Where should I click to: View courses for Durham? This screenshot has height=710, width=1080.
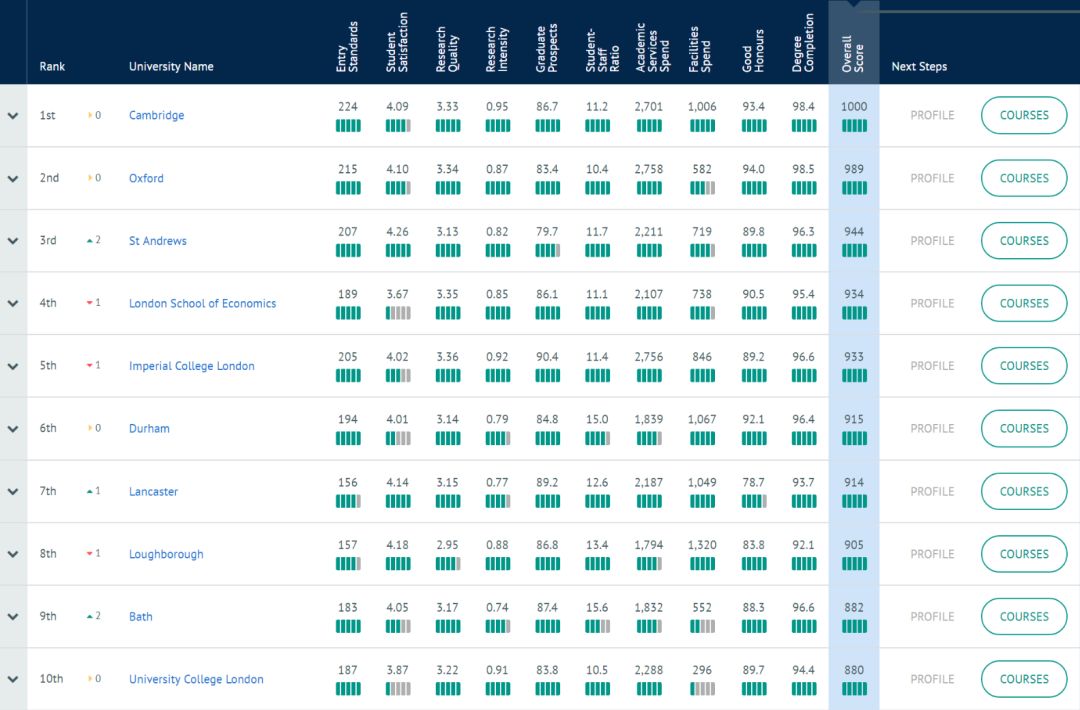1024,428
